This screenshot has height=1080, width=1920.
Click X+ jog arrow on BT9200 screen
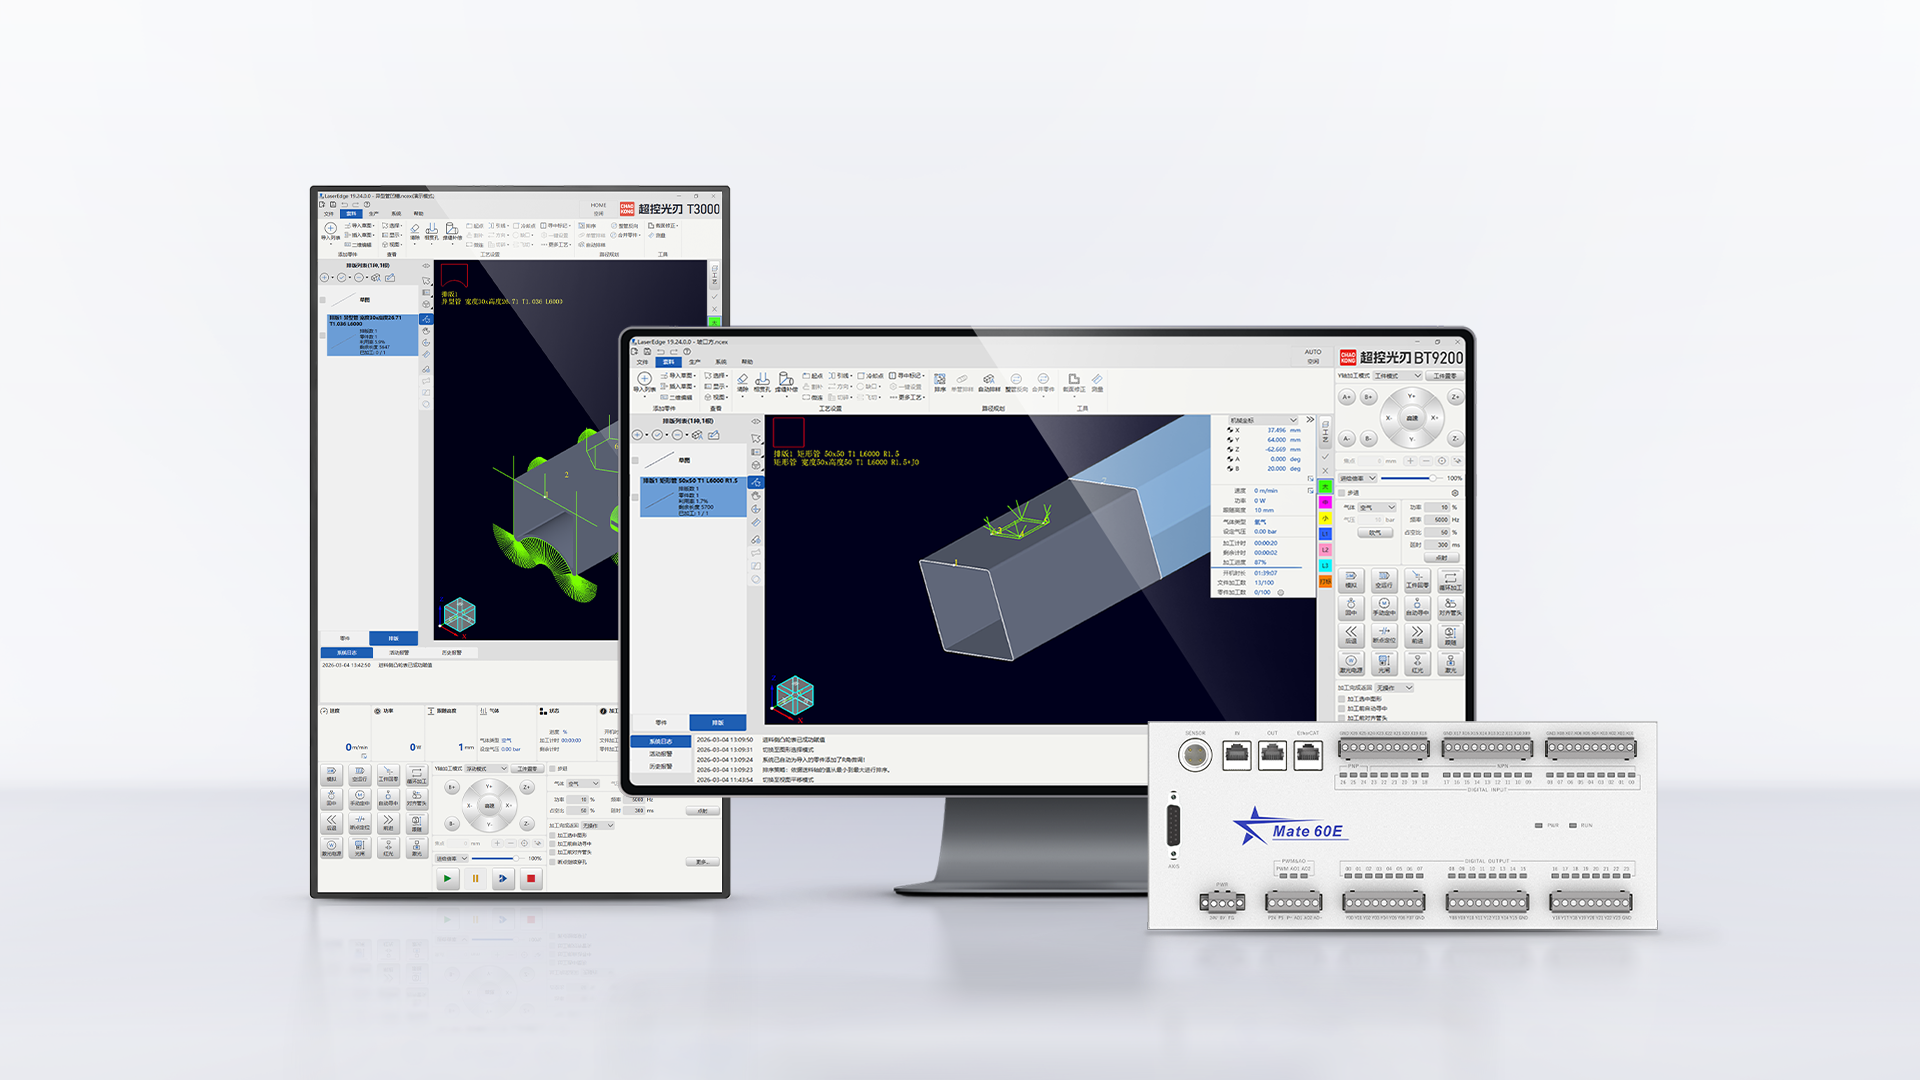pyautogui.click(x=1434, y=418)
